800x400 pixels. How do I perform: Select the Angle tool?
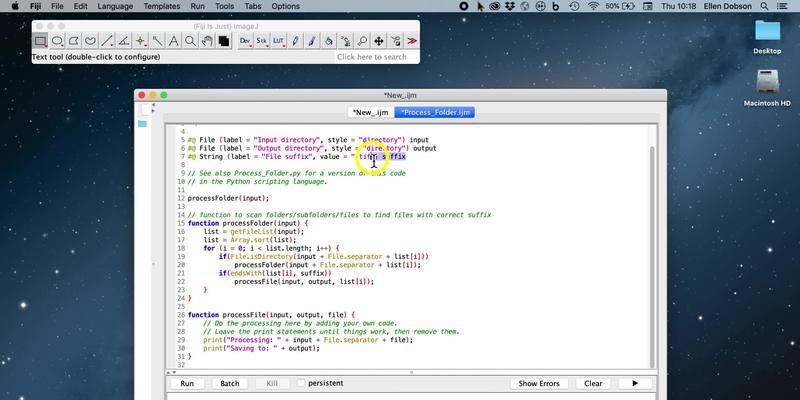point(123,41)
